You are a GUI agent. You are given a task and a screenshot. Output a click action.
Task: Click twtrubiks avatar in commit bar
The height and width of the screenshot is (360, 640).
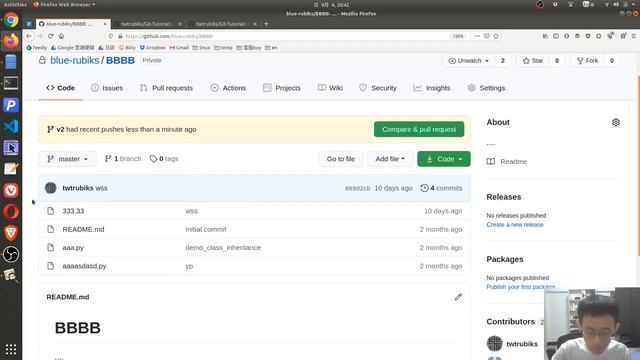(x=51, y=188)
